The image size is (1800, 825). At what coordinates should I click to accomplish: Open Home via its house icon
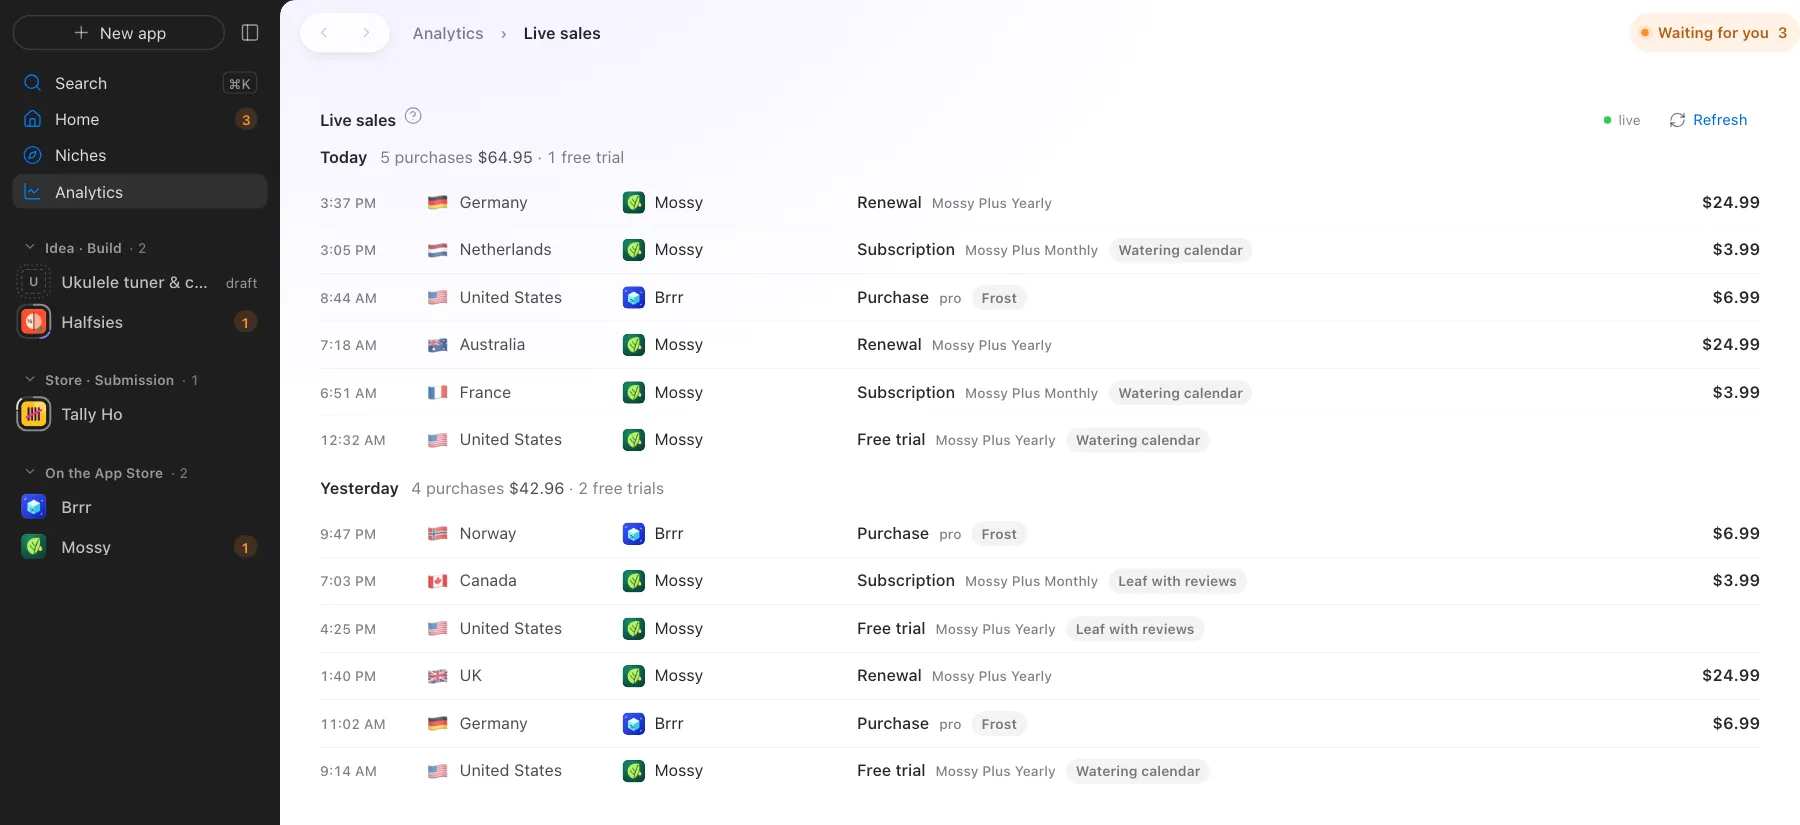(x=33, y=119)
